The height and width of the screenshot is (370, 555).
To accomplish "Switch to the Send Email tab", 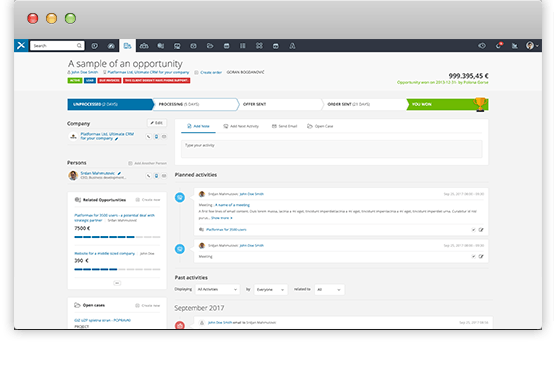I will coord(284,126).
